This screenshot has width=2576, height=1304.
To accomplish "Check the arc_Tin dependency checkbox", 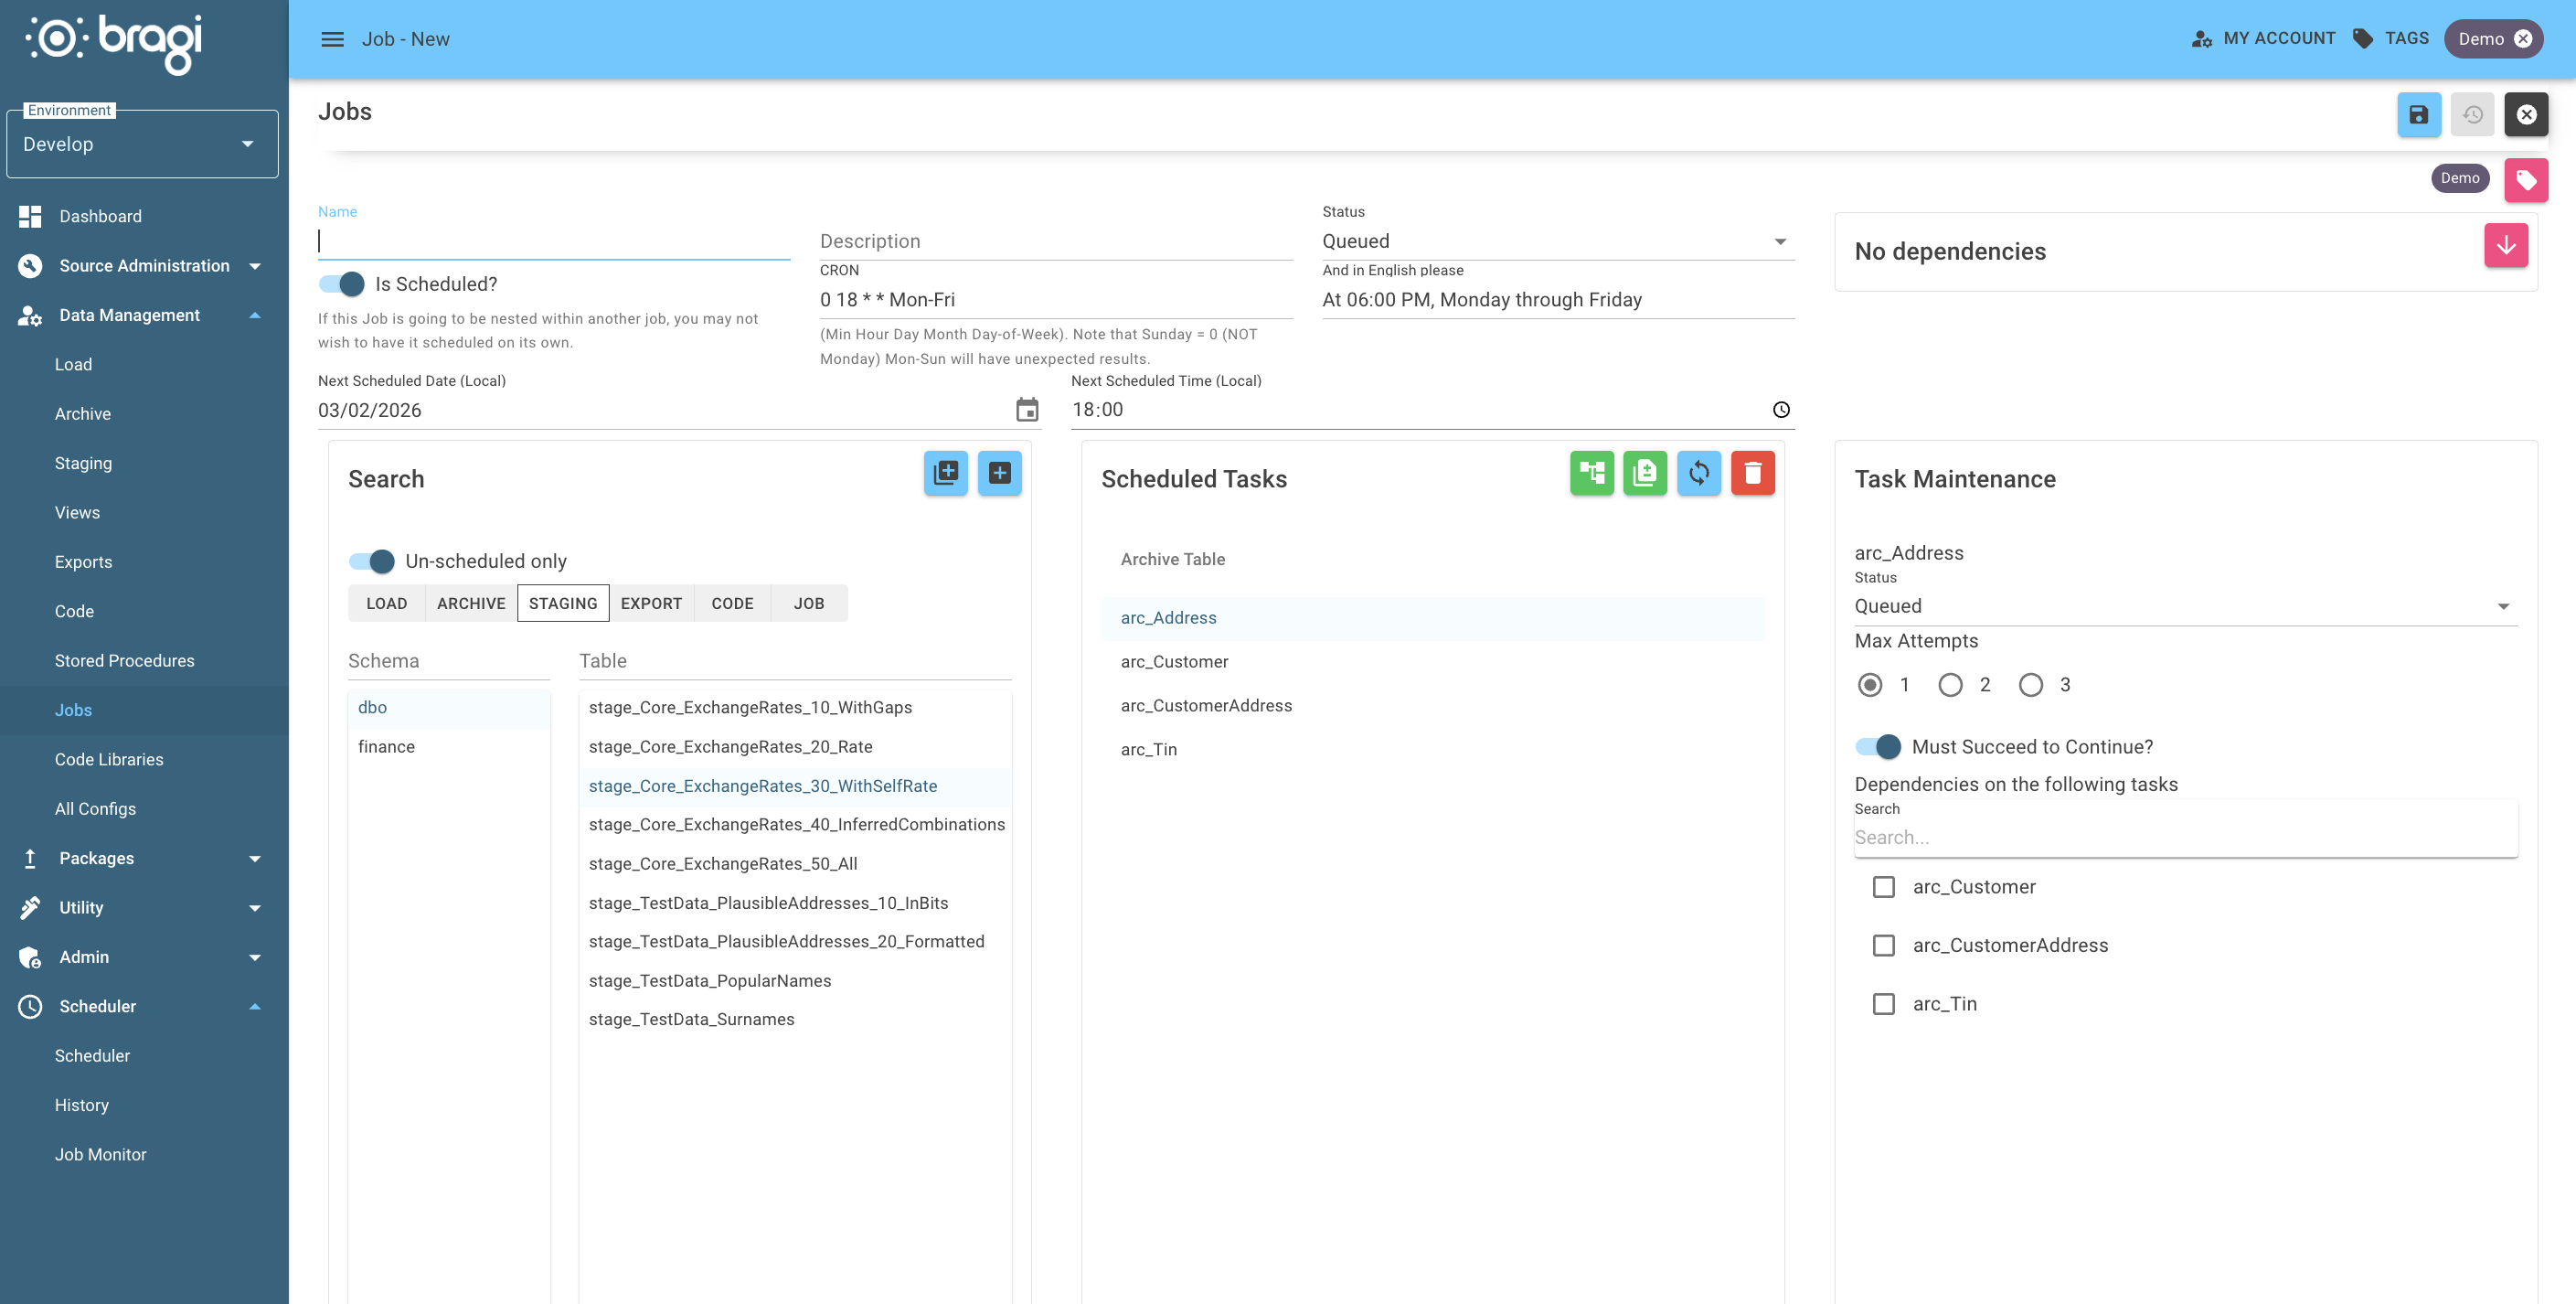I will tap(1883, 1004).
